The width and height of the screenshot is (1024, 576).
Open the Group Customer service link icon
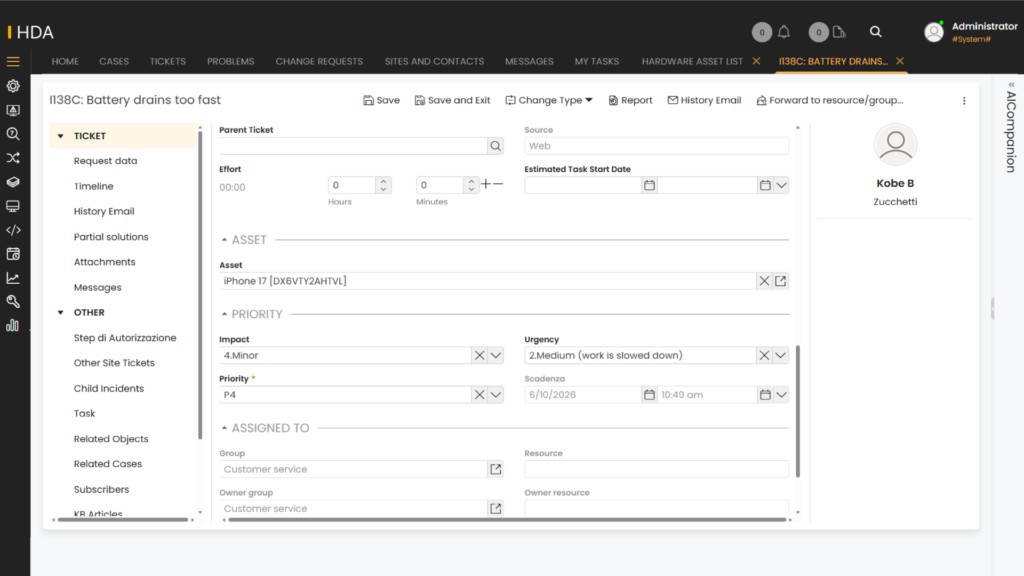496,469
